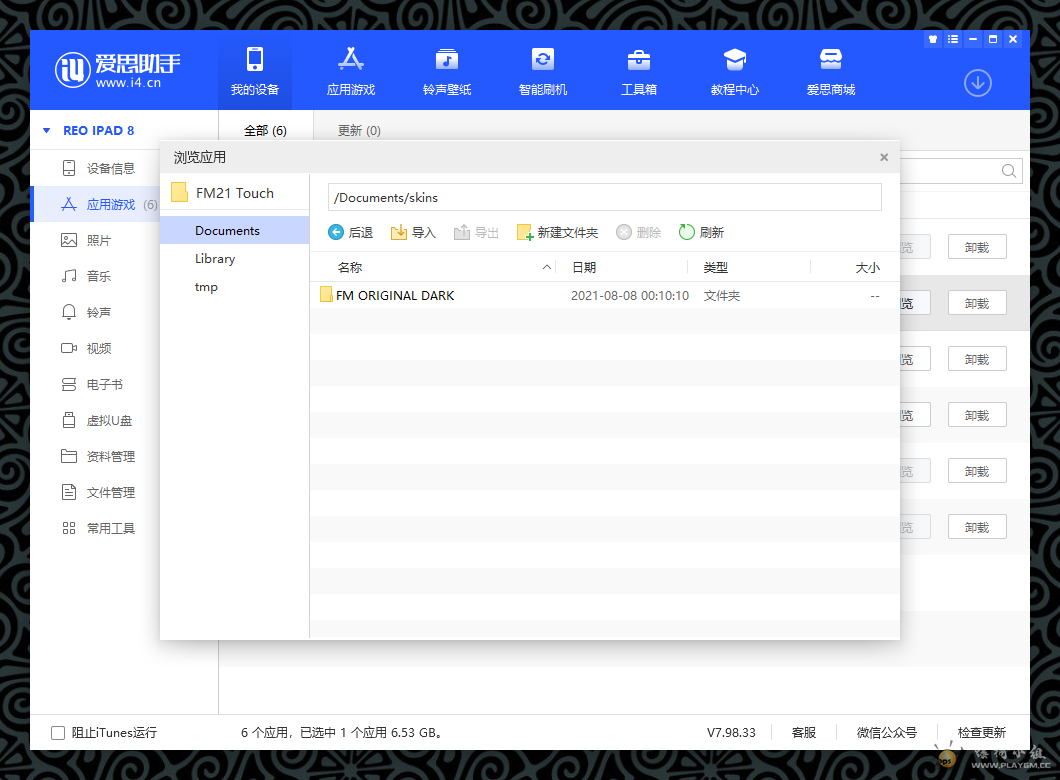Open the 工具箱 toolbox
The height and width of the screenshot is (780, 1060).
pos(638,70)
